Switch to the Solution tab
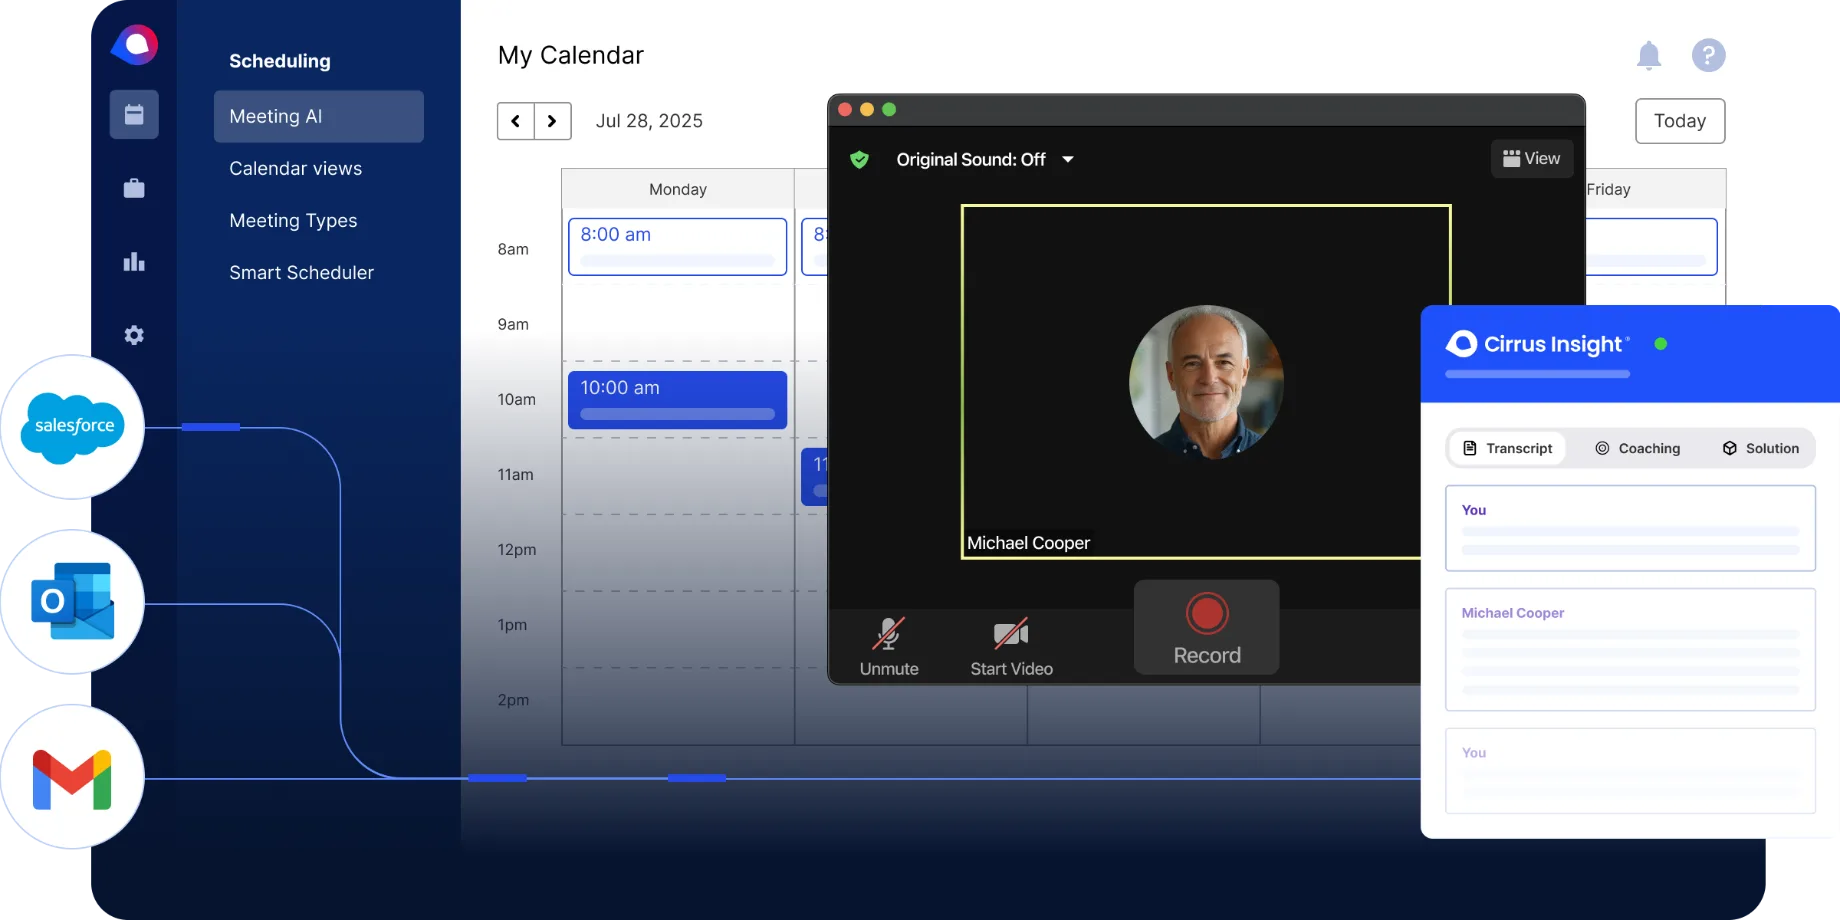 coord(1761,448)
